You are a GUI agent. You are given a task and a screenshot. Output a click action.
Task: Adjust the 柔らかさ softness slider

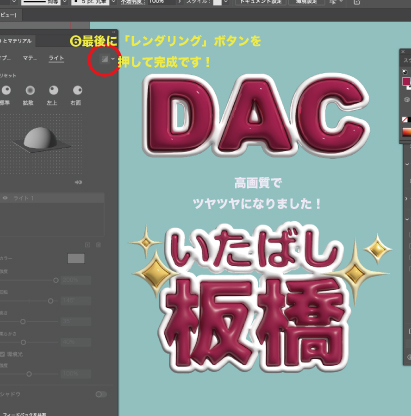(23, 342)
